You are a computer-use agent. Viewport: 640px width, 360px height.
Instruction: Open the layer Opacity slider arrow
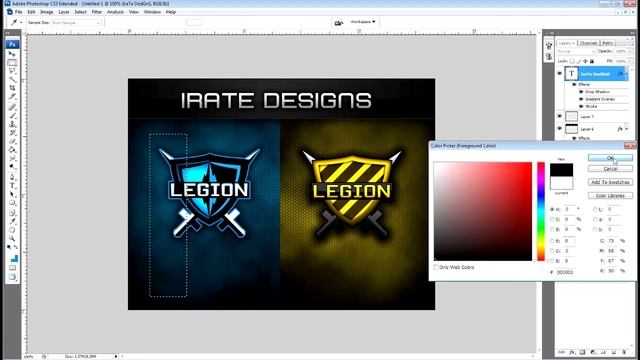631,51
